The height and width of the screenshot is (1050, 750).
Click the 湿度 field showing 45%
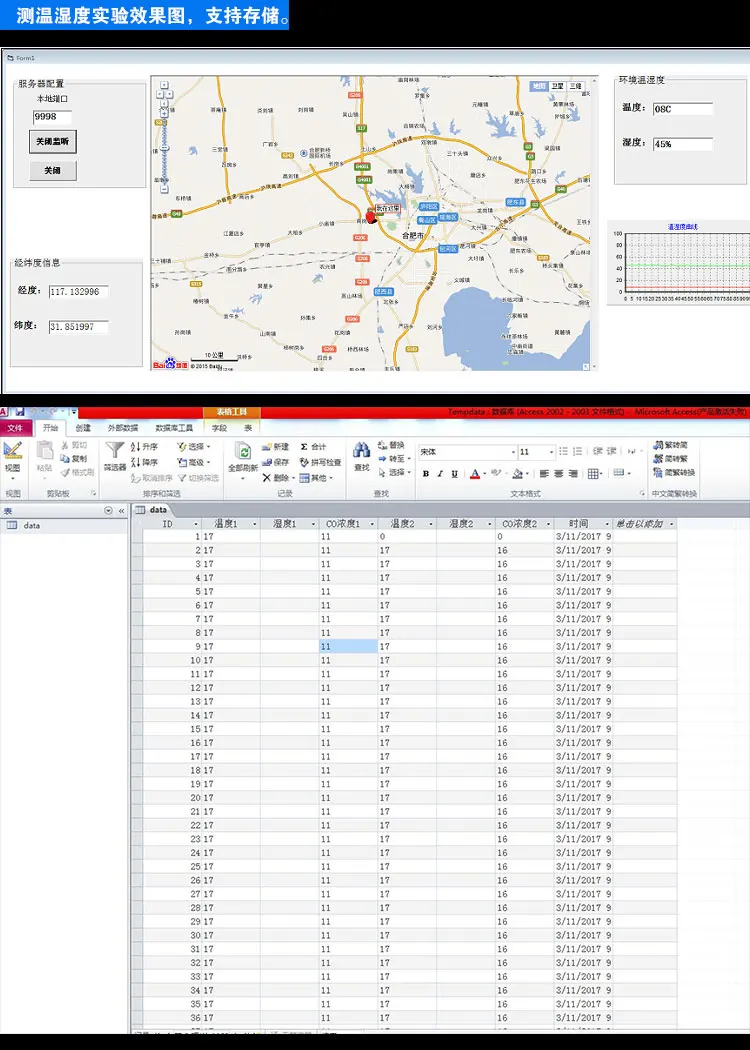click(683, 143)
